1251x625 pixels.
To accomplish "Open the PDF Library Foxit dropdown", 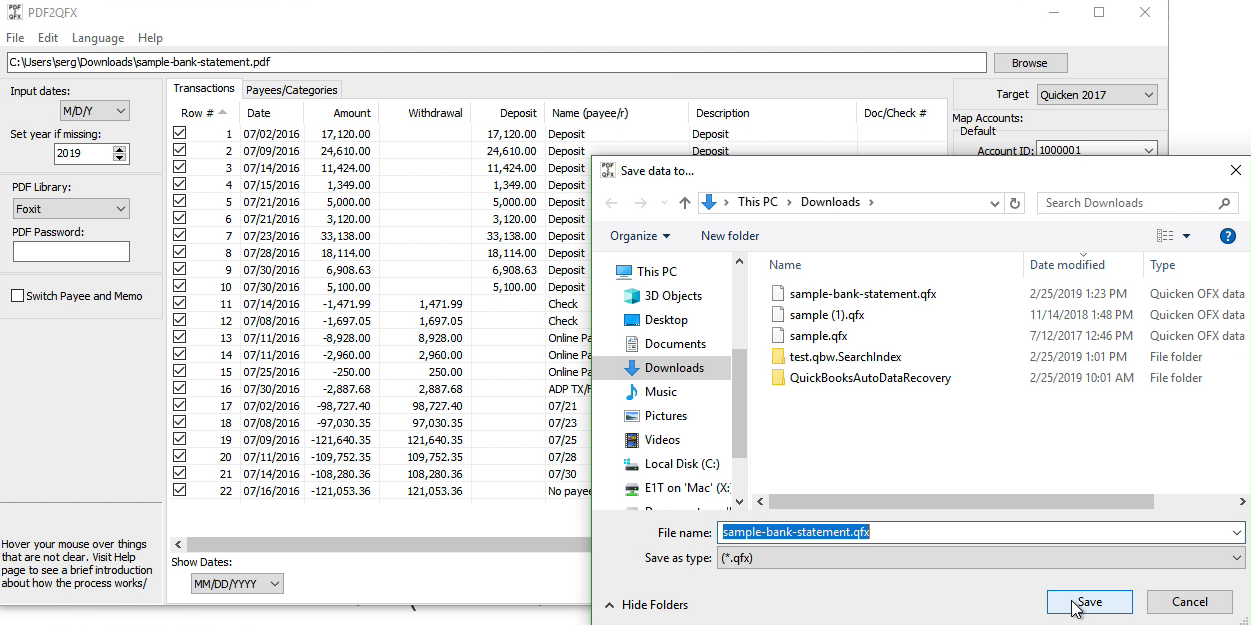I will (71, 209).
